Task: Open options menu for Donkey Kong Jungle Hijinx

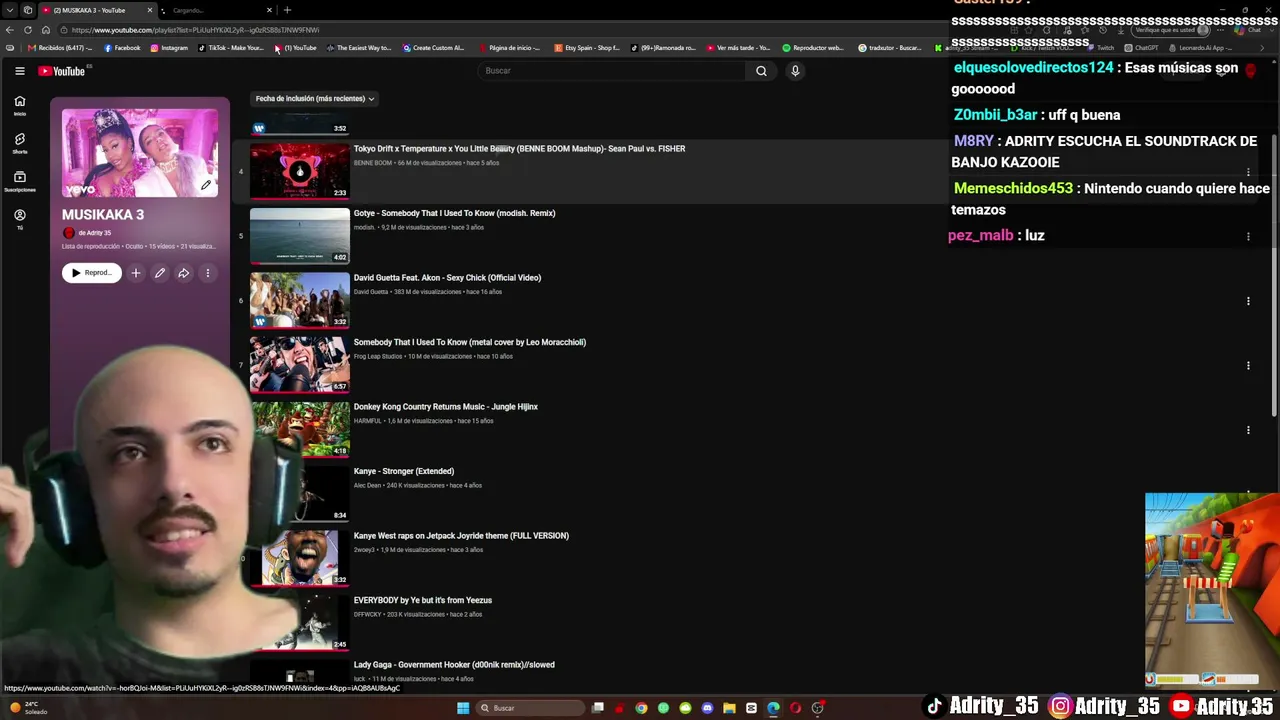Action: pos(1248,430)
